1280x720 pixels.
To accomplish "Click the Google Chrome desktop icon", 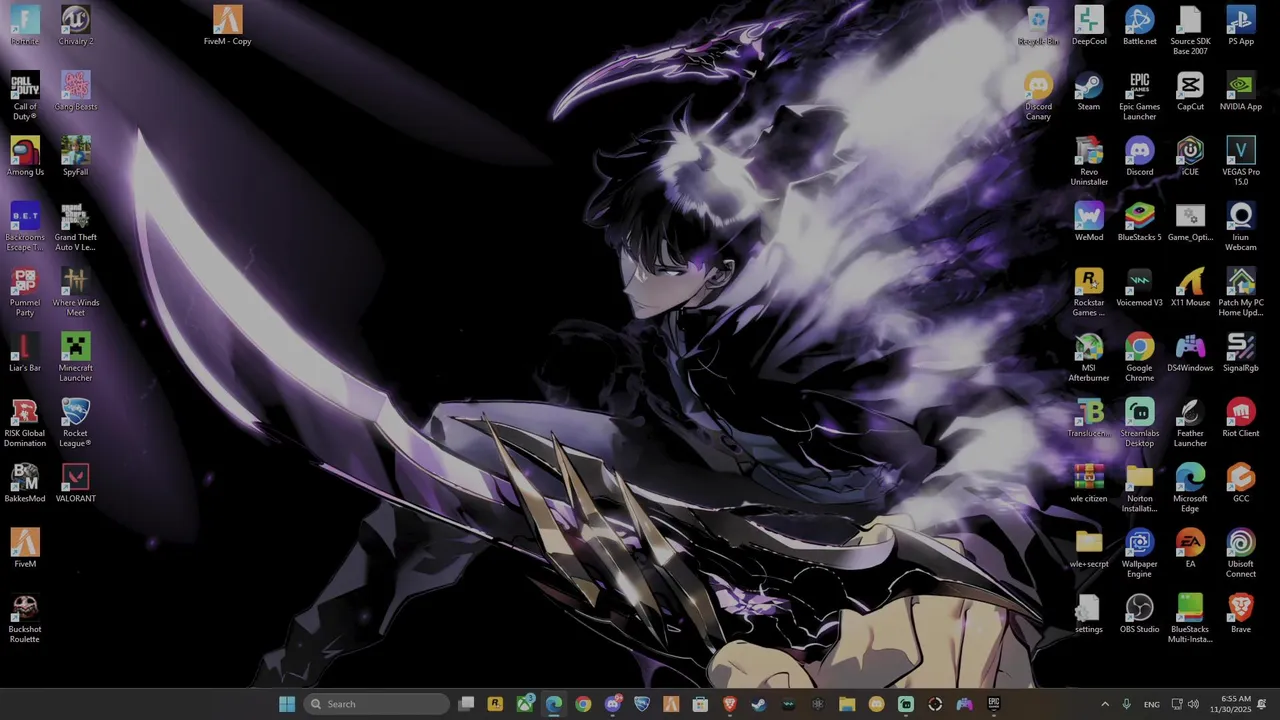I will pos(1140,357).
